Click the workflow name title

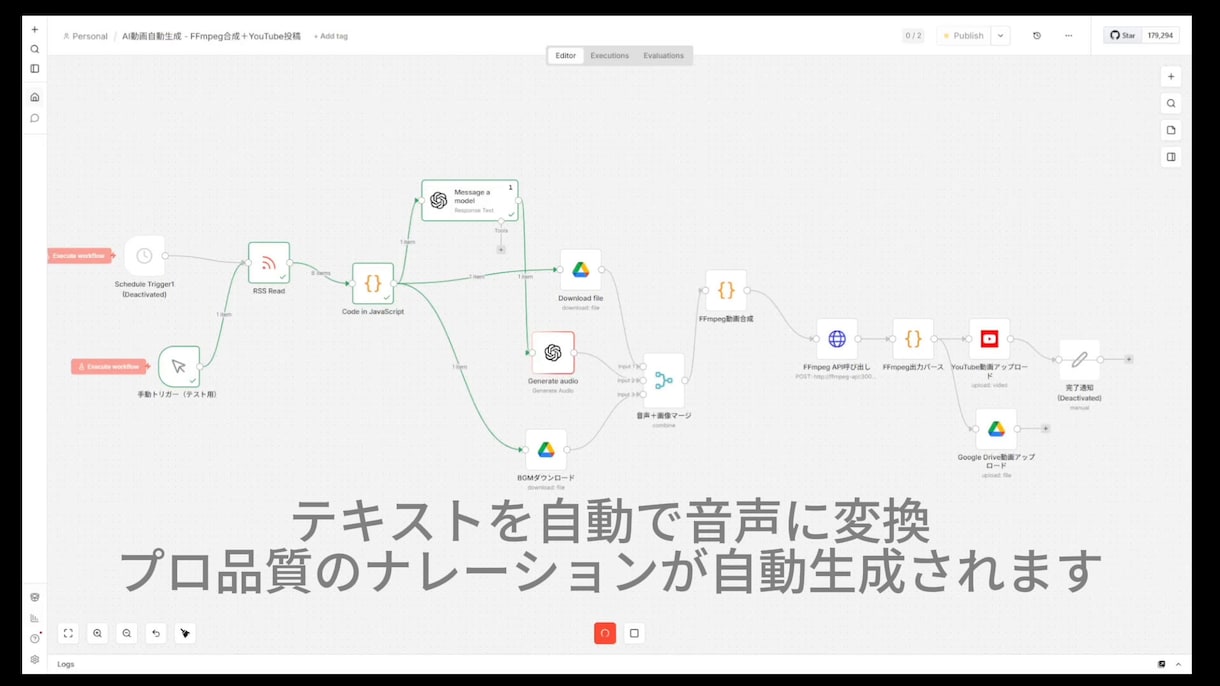click(x=211, y=36)
